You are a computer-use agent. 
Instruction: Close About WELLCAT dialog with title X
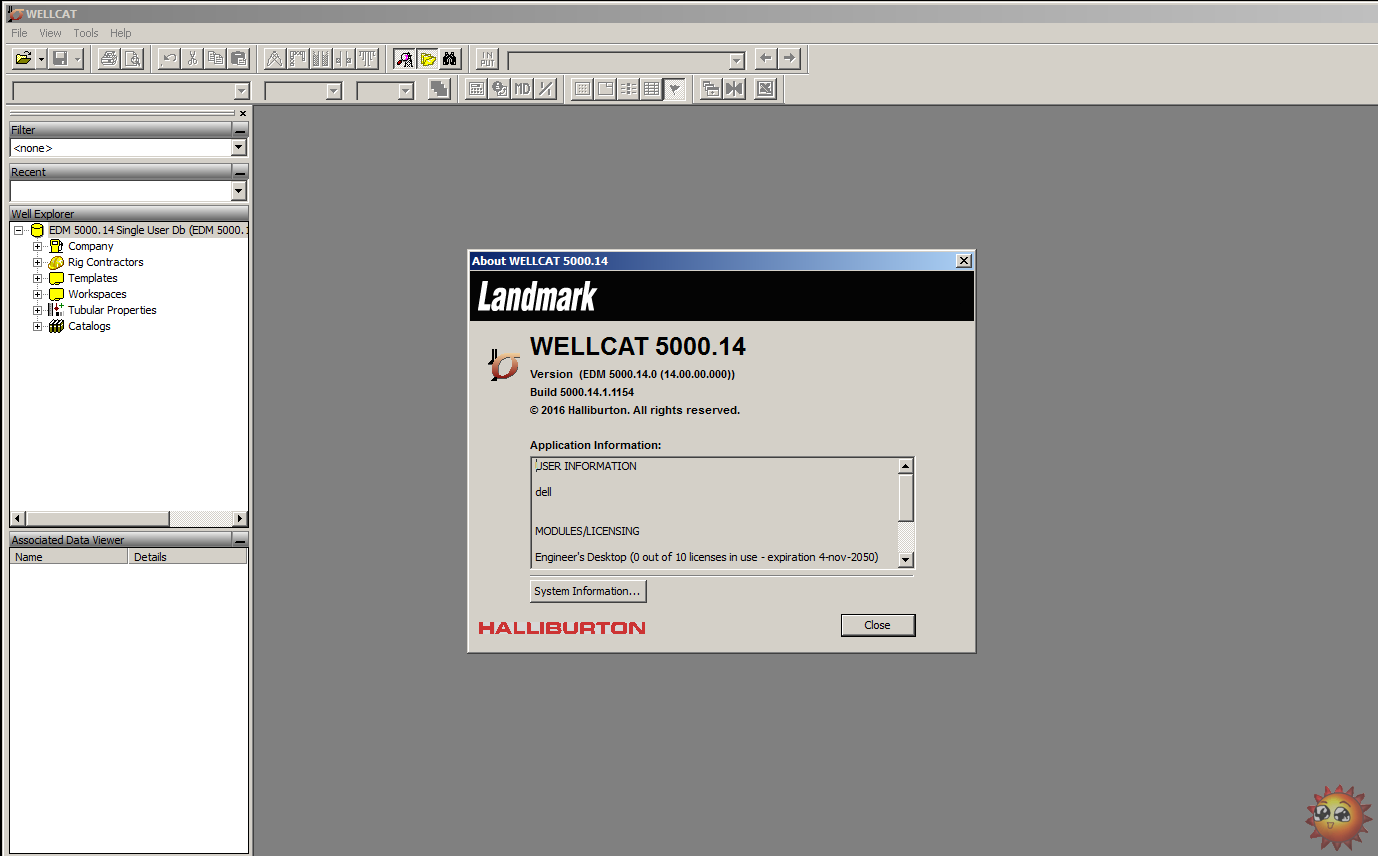[x=963, y=260]
